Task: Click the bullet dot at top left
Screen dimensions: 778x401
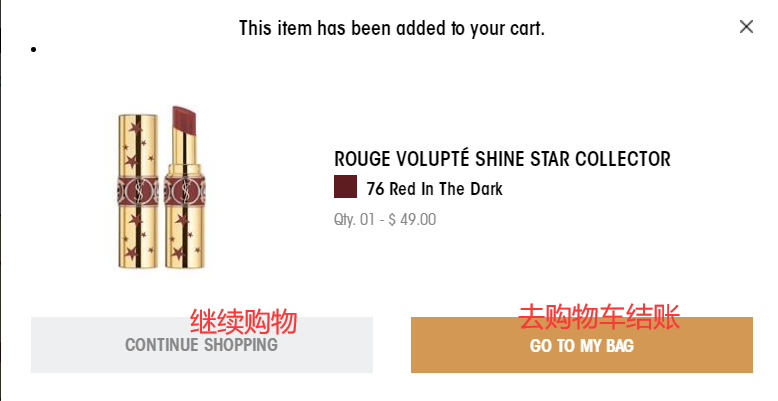Action: click(35, 49)
